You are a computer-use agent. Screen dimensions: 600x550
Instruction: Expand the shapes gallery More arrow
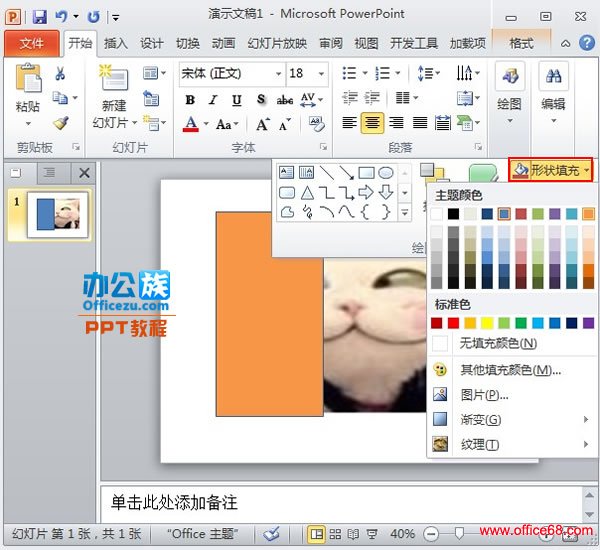404,212
